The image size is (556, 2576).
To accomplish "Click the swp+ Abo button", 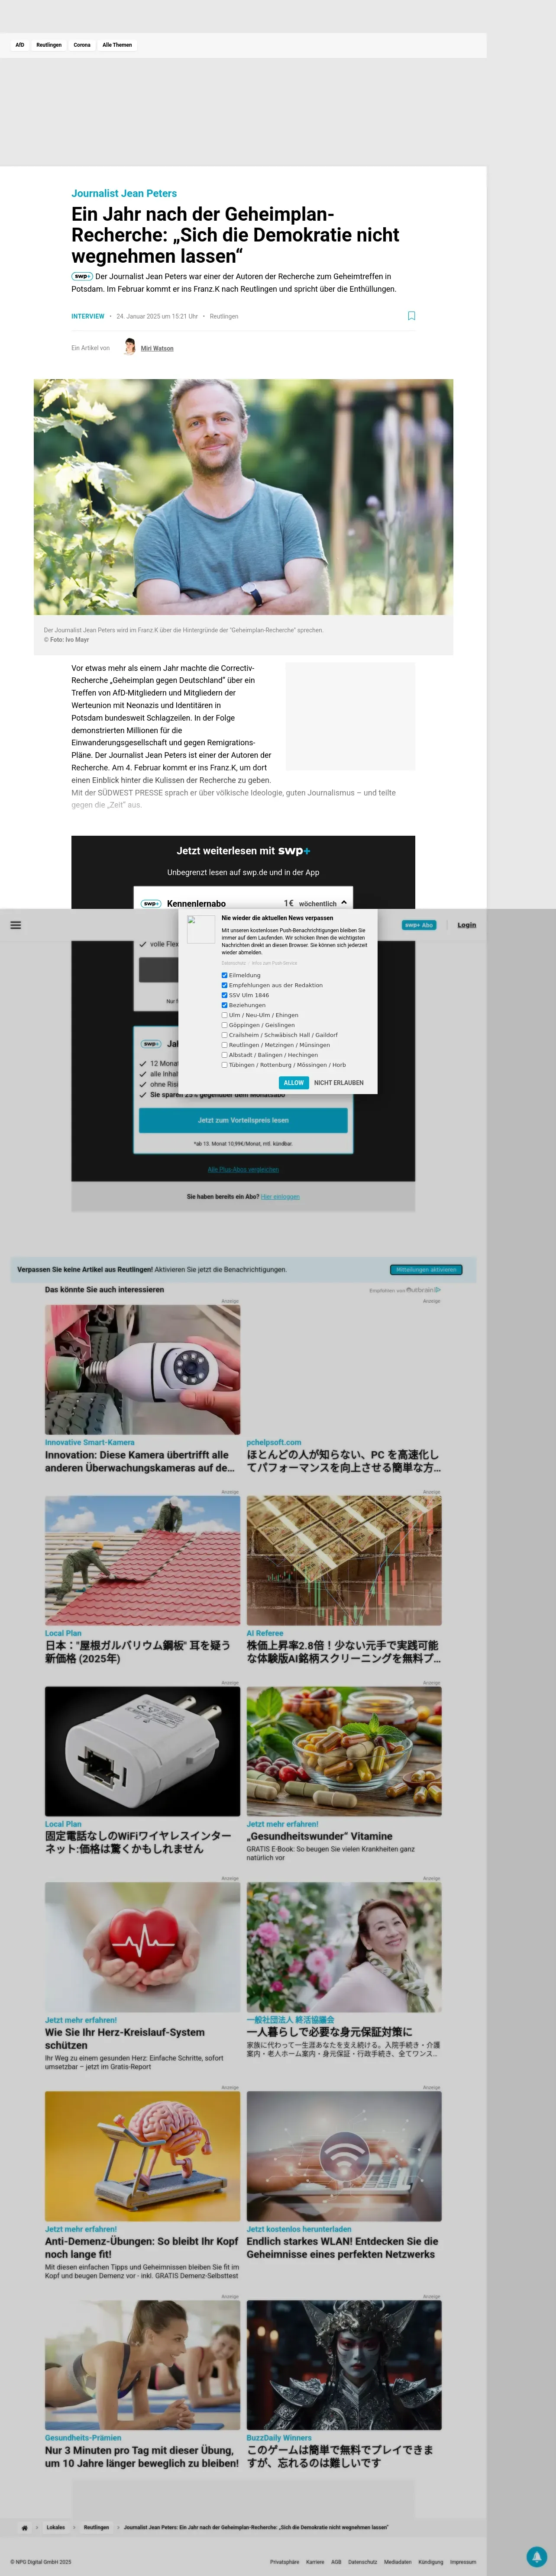I will 419,925.
